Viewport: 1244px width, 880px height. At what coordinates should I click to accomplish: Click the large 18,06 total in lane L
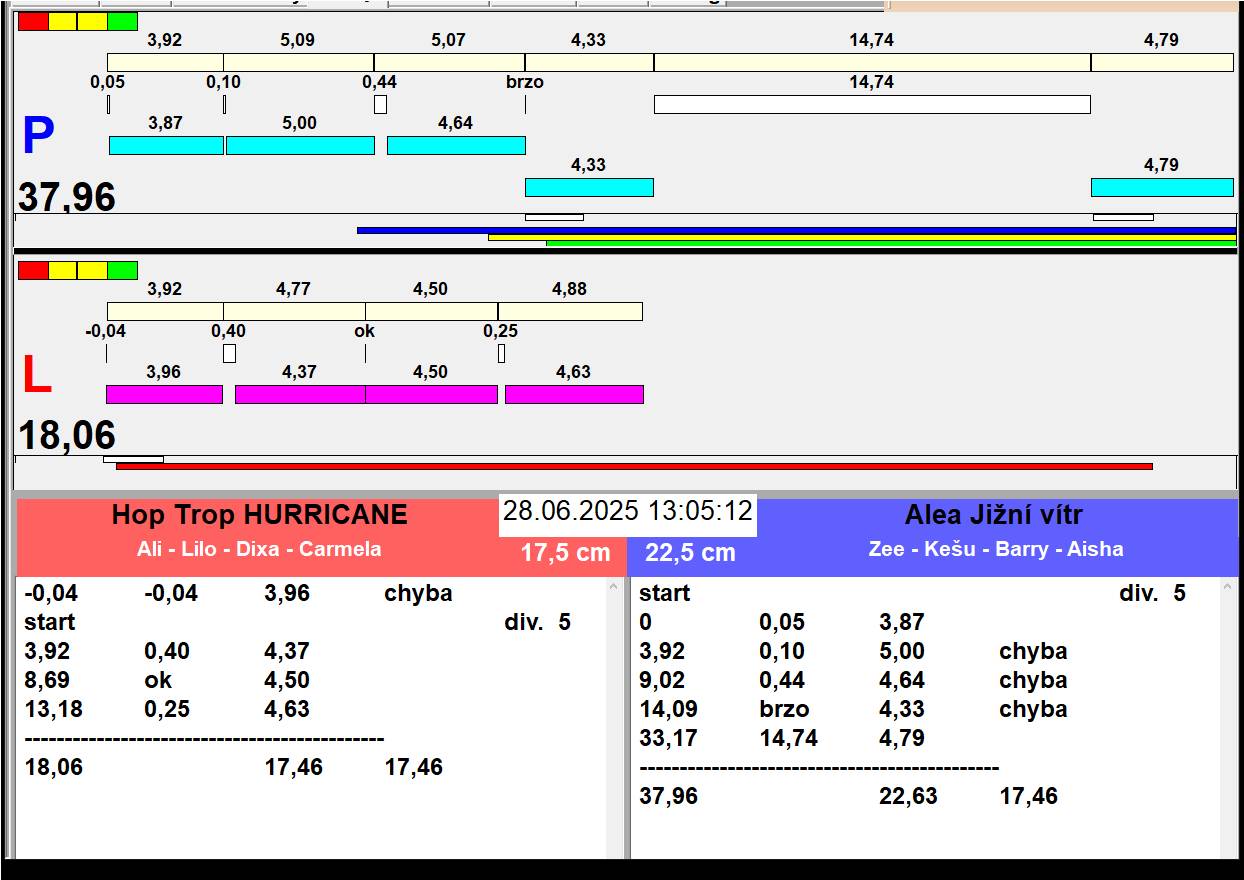point(67,436)
